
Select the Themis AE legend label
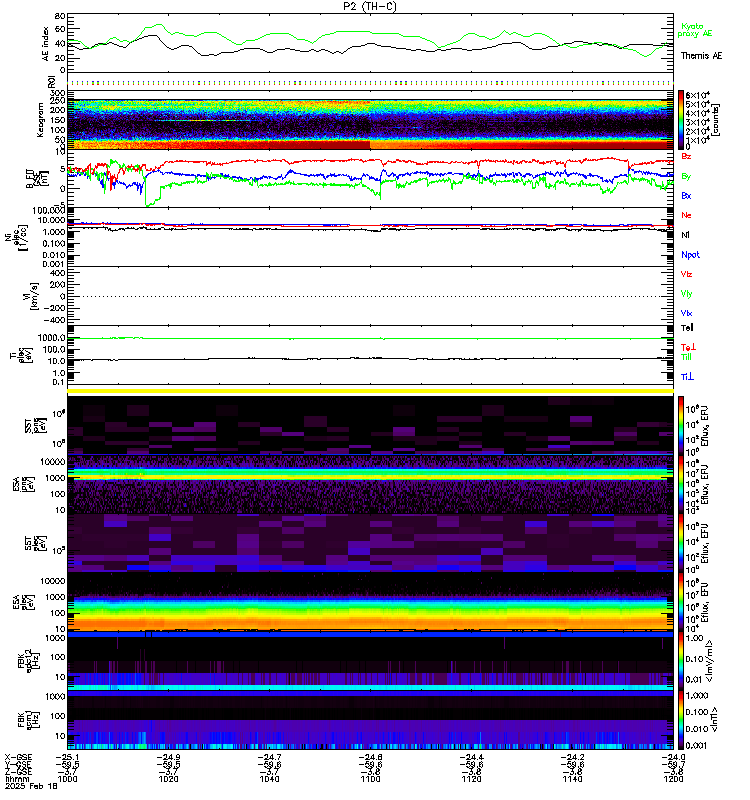click(702, 56)
